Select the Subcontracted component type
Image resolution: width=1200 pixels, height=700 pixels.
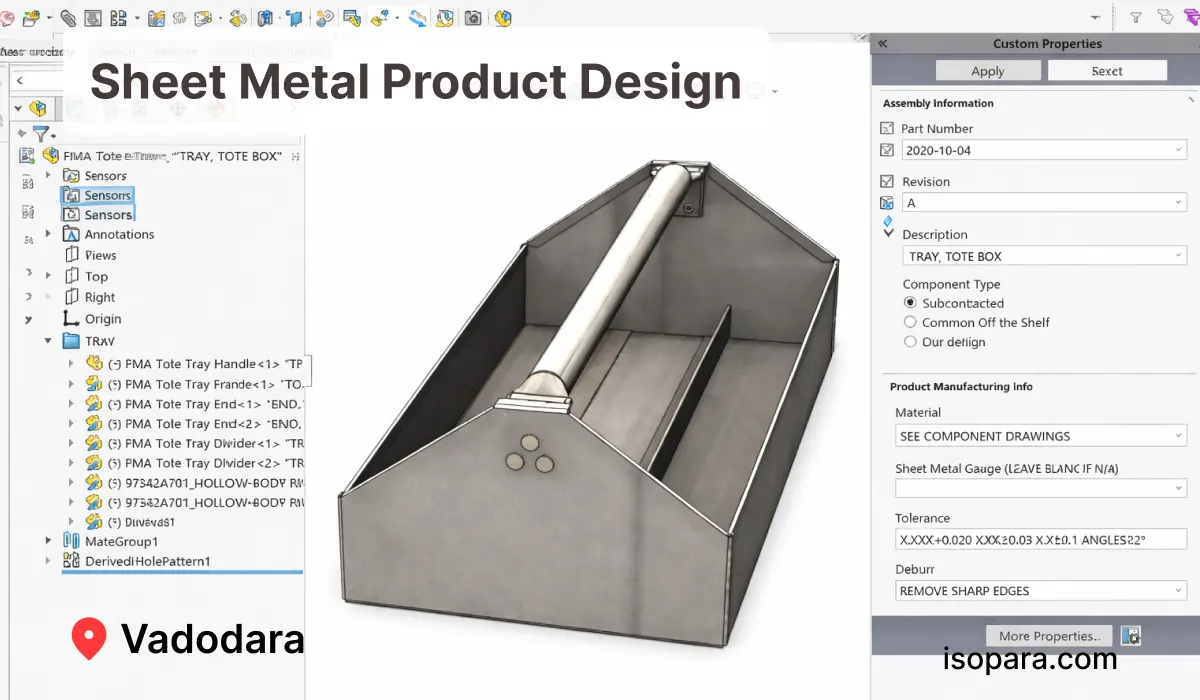point(910,303)
